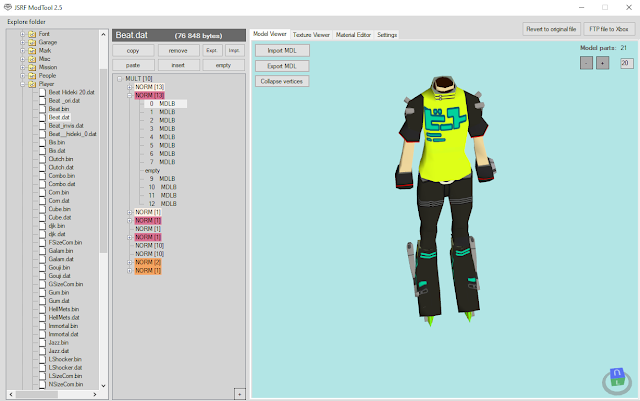The image size is (640, 401).
Task: Click the folder tree vertical scrollbar
Action: pos(103,159)
